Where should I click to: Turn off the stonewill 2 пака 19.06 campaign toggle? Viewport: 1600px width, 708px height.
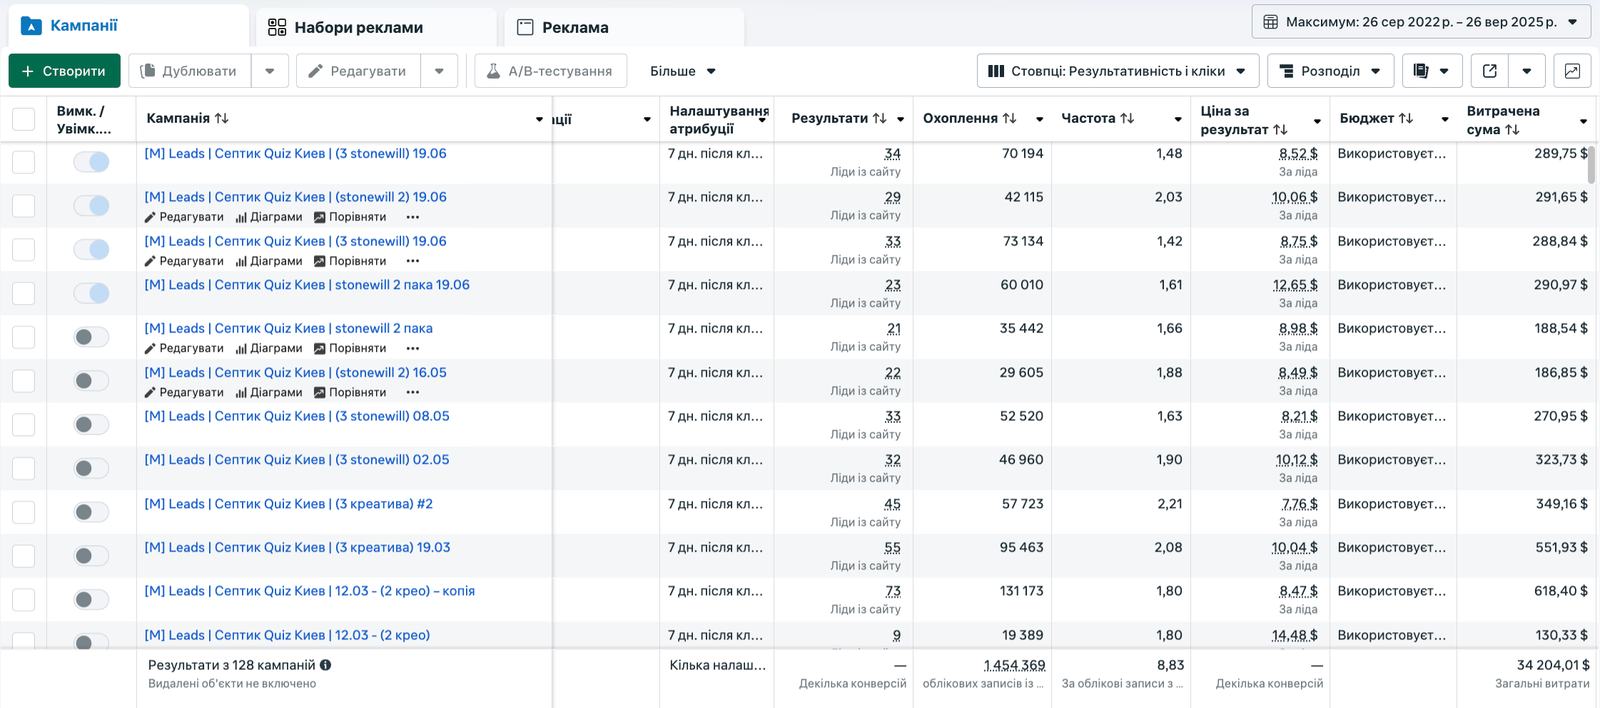pyautogui.click(x=91, y=293)
